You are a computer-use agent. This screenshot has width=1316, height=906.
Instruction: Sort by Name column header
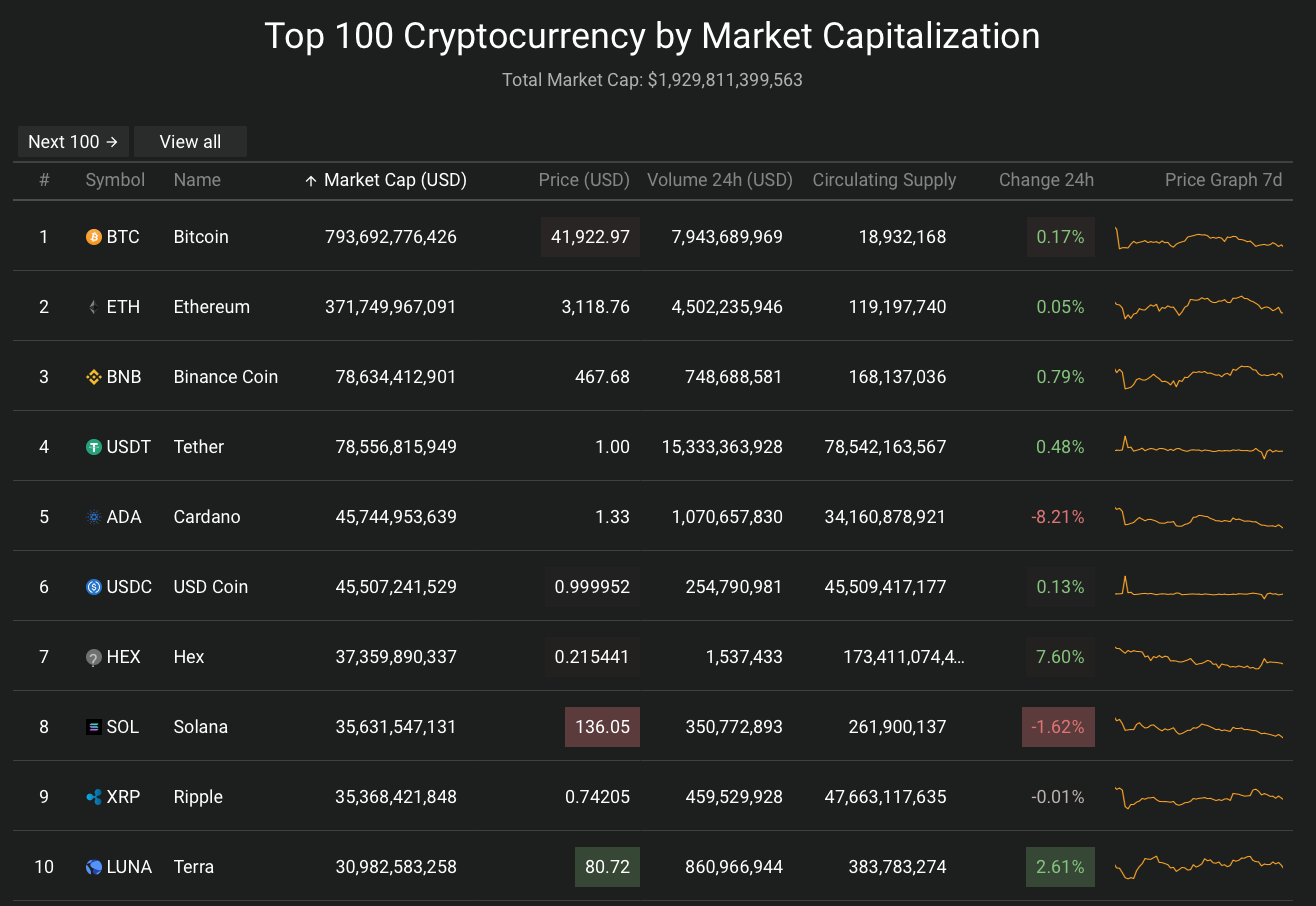(197, 180)
